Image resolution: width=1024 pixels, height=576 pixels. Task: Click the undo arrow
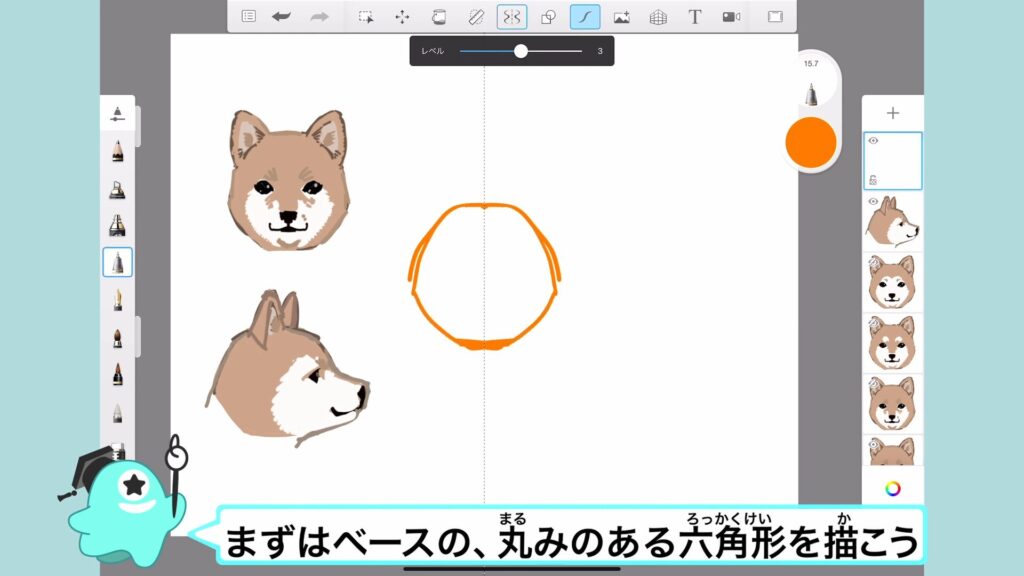pyautogui.click(x=282, y=16)
